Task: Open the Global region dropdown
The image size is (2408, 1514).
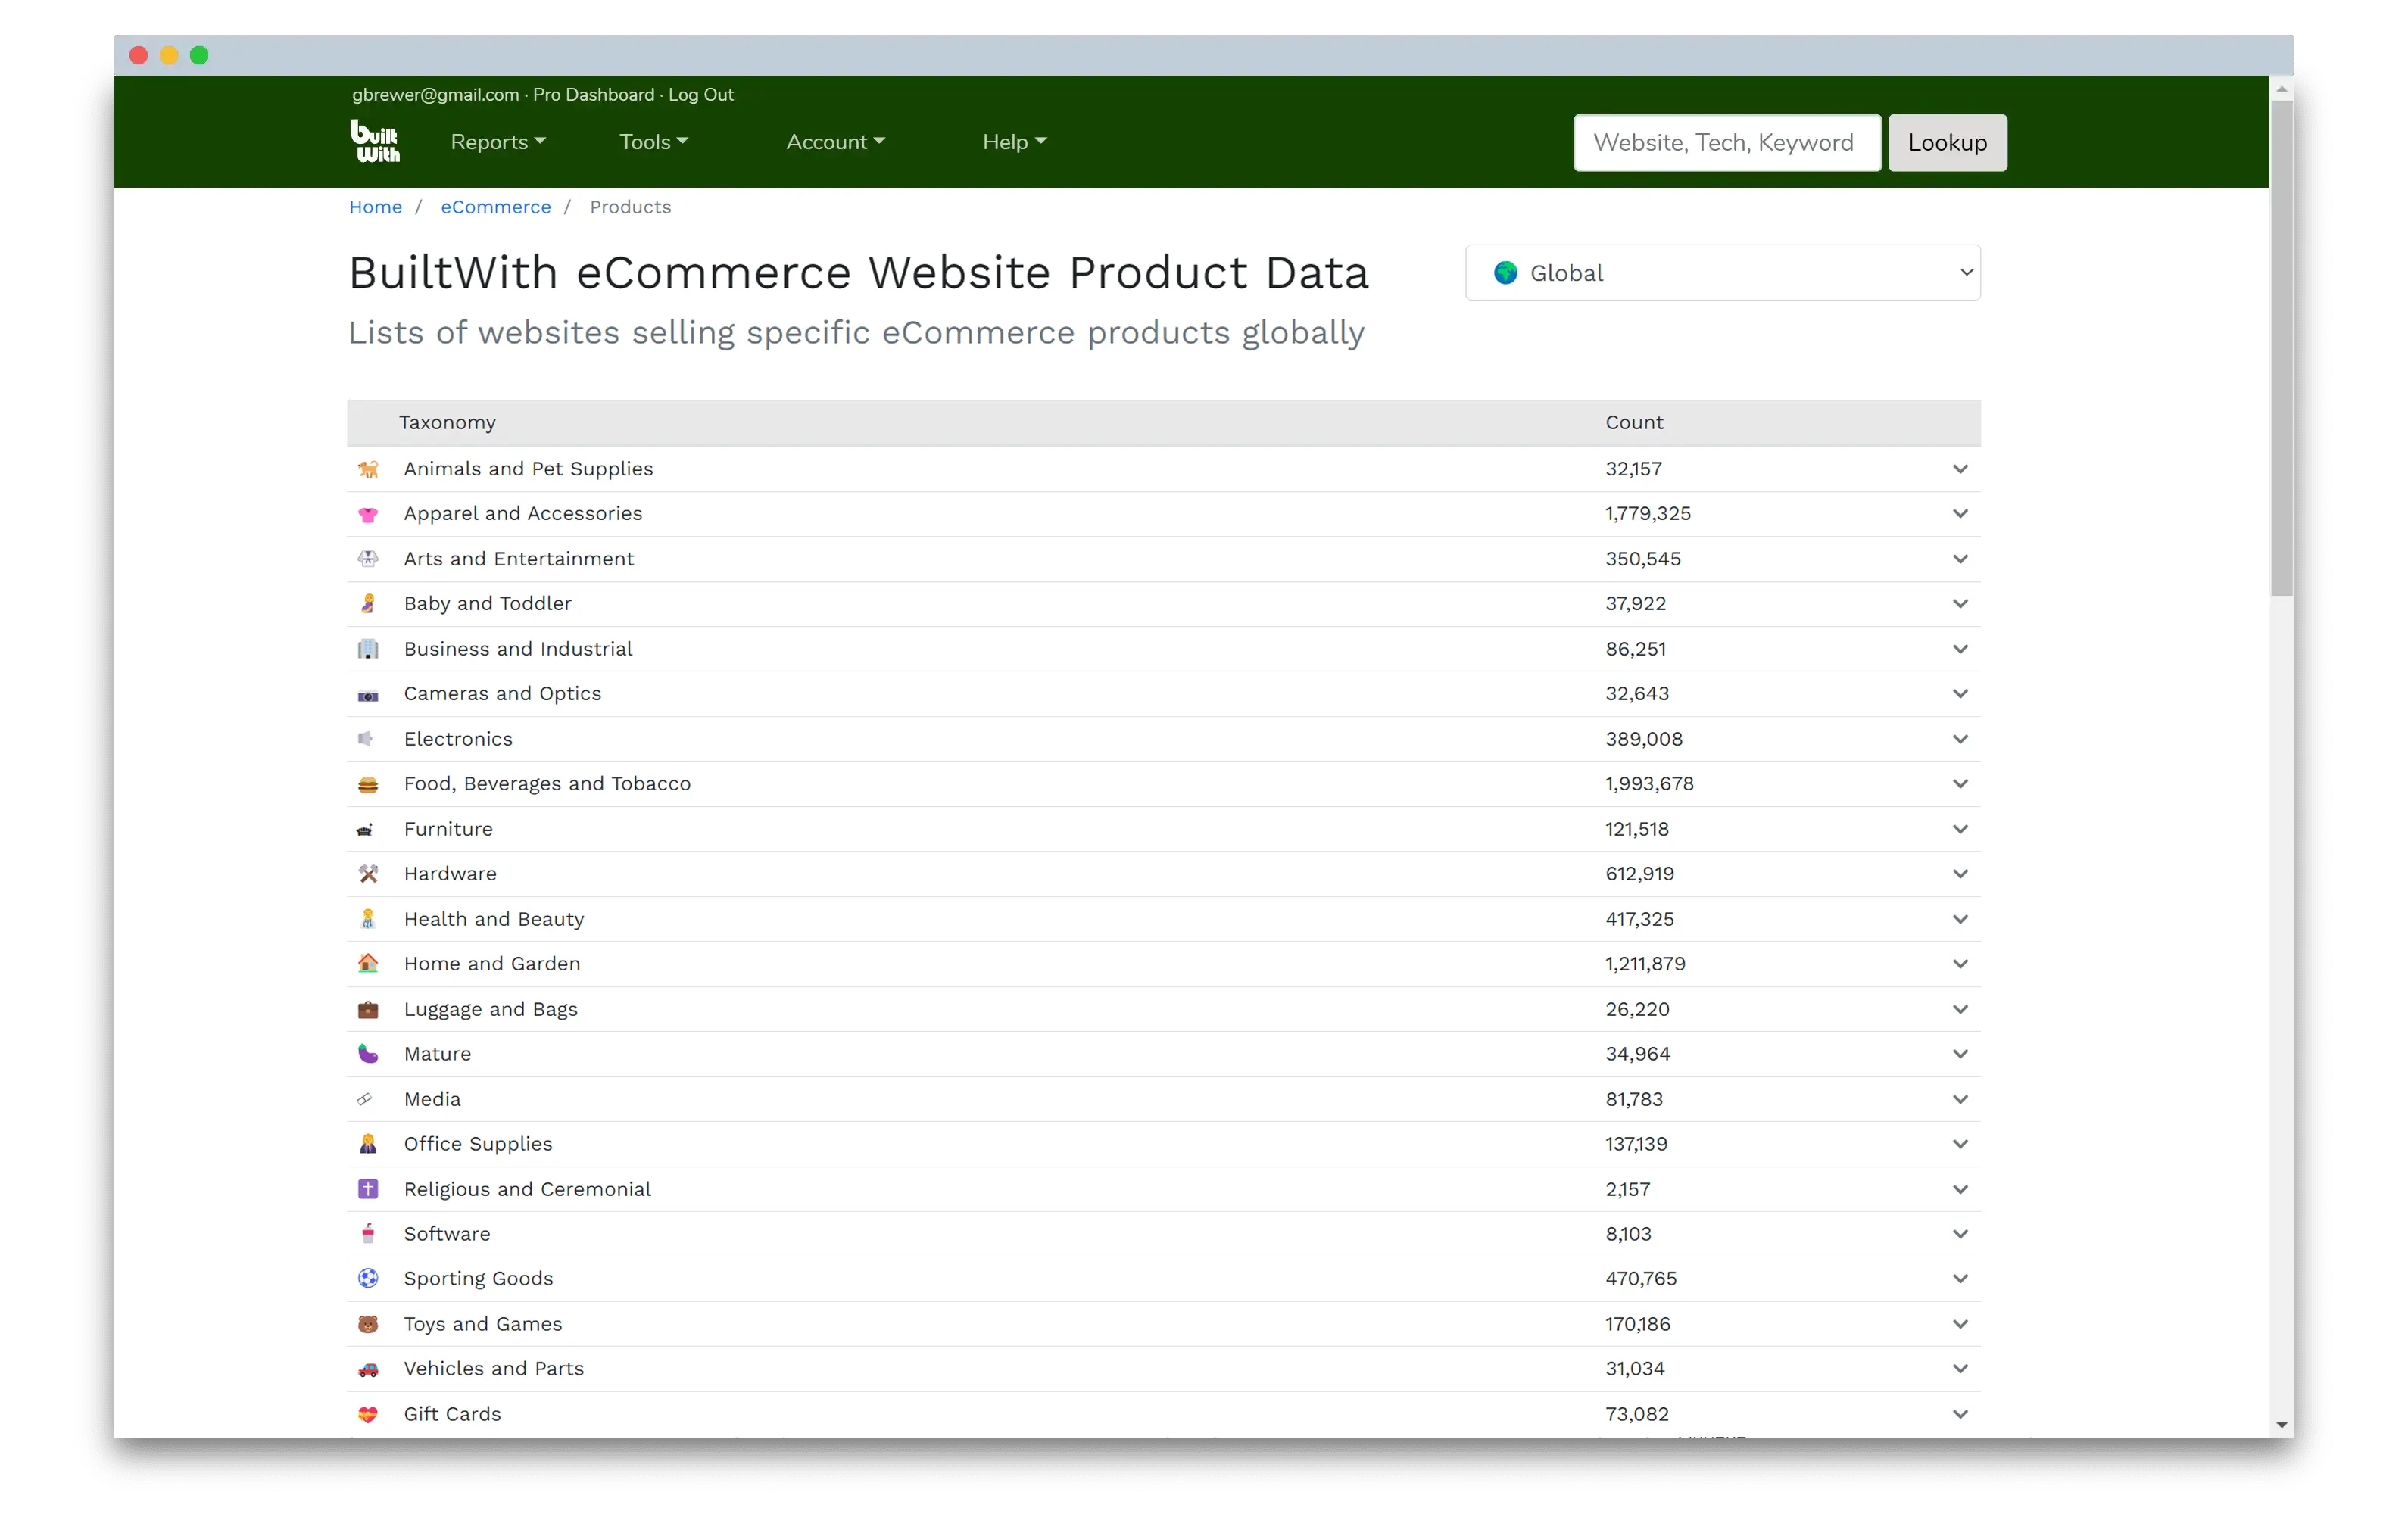Action: [x=1722, y=273]
